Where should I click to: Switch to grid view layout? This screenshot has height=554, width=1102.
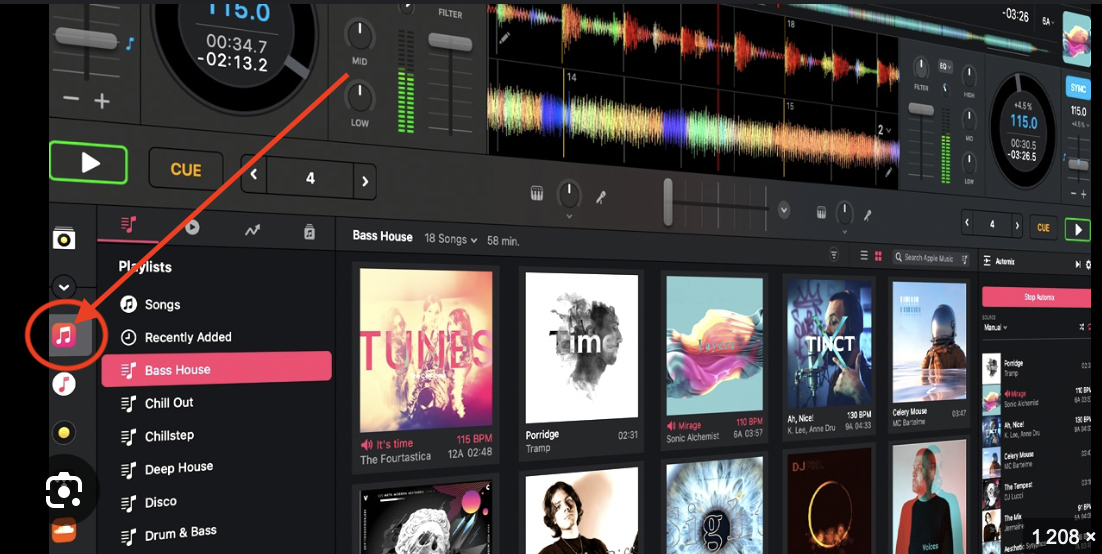pos(877,256)
